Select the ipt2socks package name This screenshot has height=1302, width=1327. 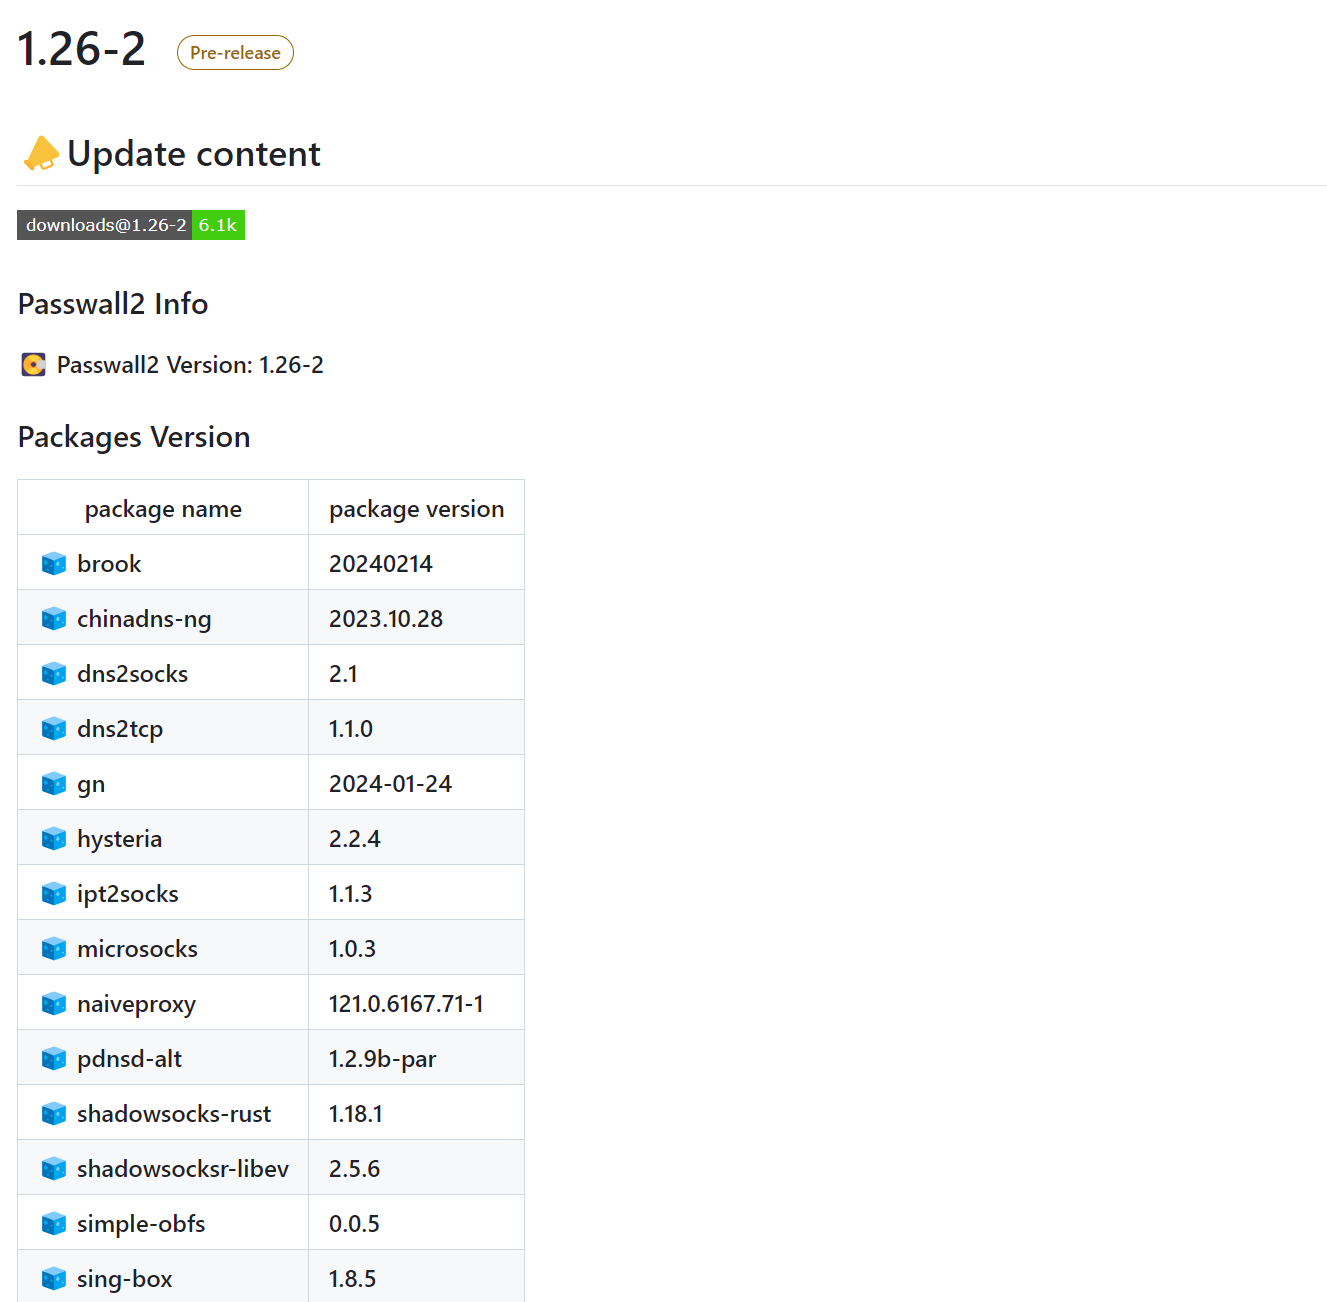click(x=128, y=894)
